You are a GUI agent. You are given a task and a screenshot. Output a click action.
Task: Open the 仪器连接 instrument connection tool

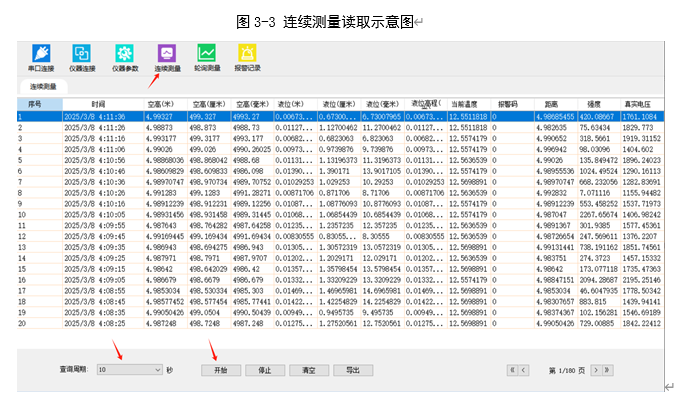tap(82, 57)
